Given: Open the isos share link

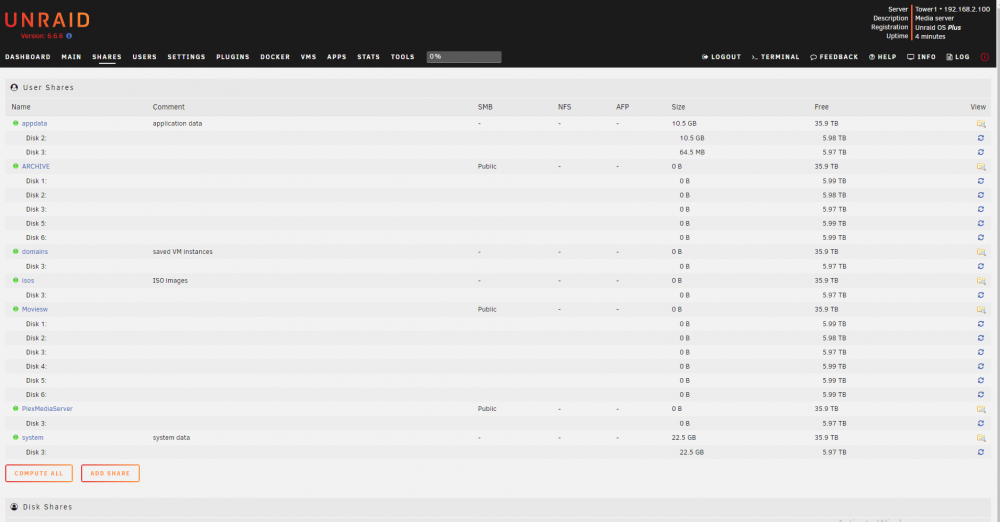Looking at the screenshot, I should 28,281.
